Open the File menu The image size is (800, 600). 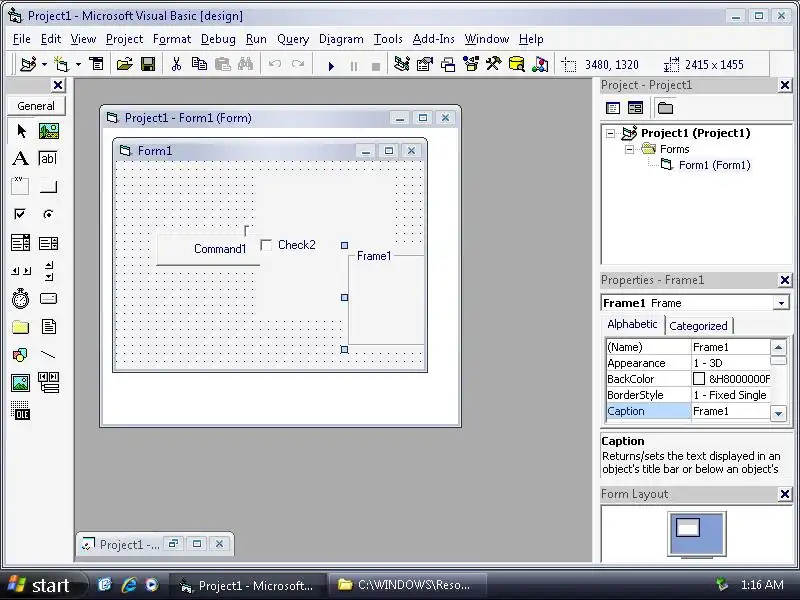(x=21, y=39)
